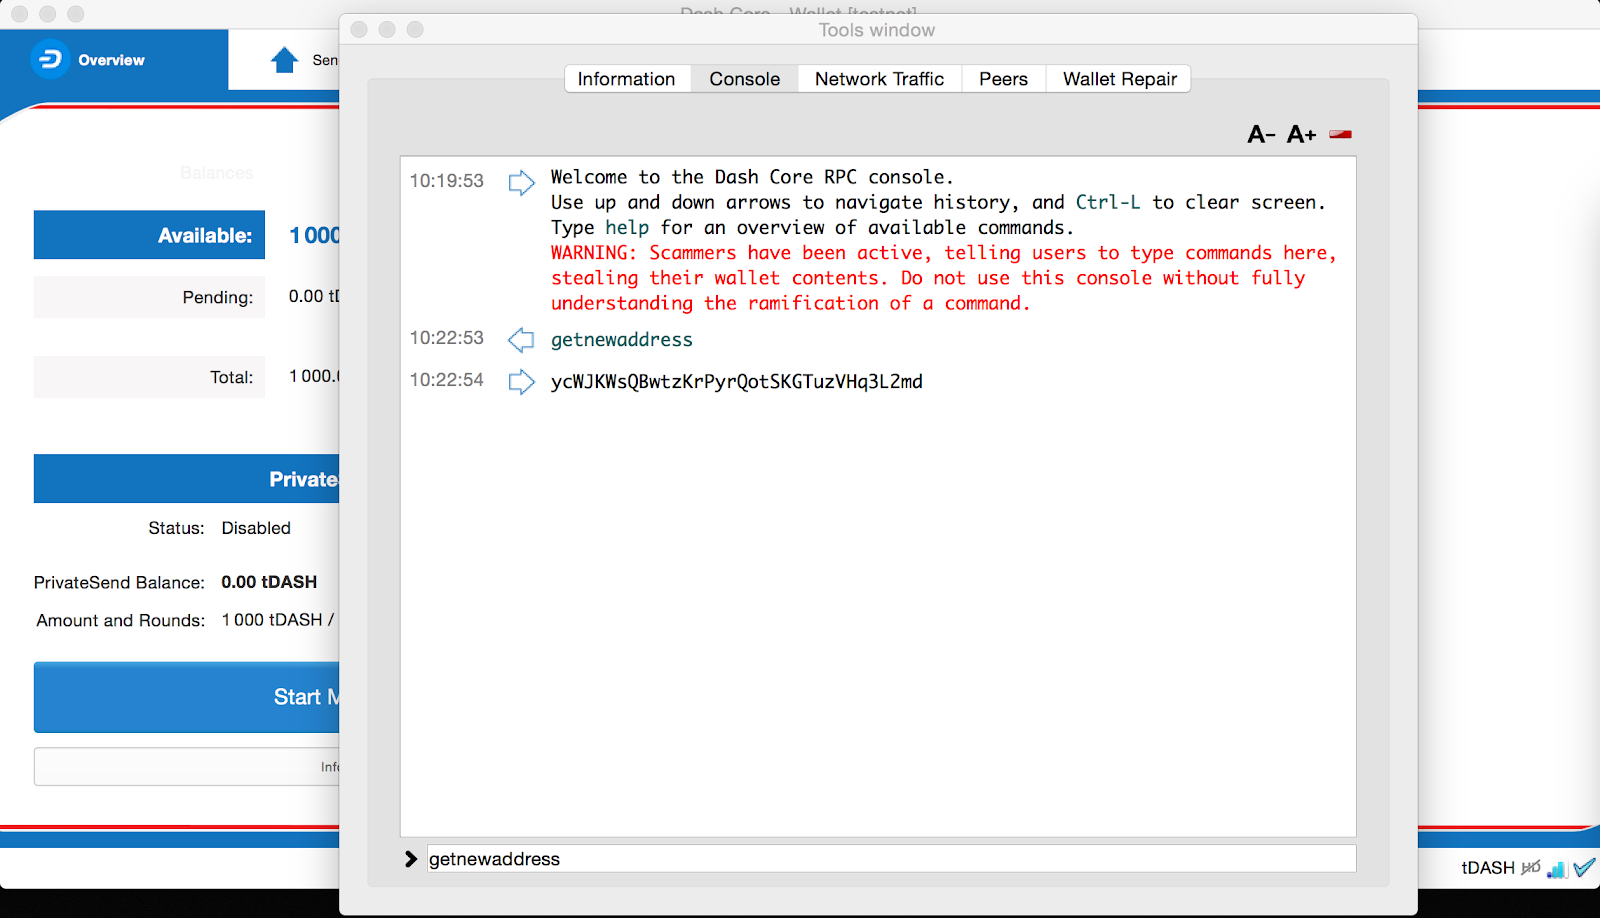Viewport: 1600px width, 918px height.
Task: Click the reply arrow beside getnewaddress
Action: 521,340
